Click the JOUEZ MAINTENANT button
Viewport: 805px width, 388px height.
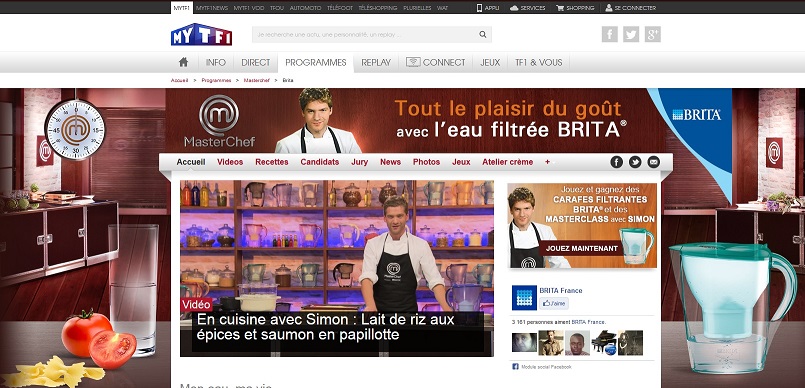(x=582, y=248)
